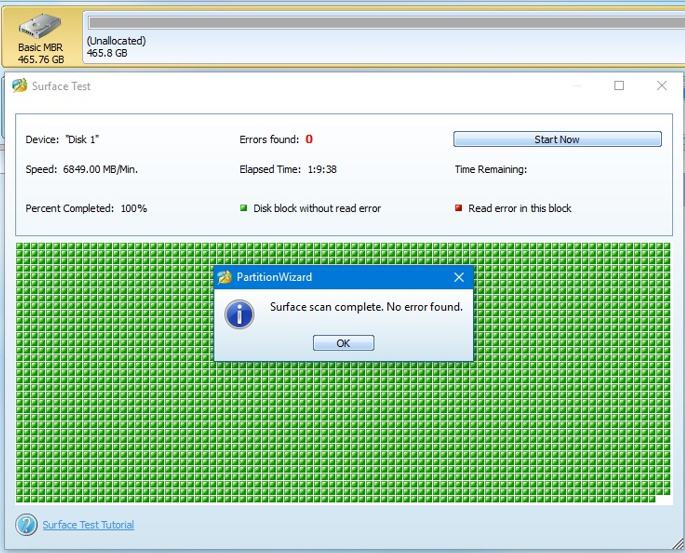
Task: Click the PartitionWizard dialog title icon
Action: 225,277
